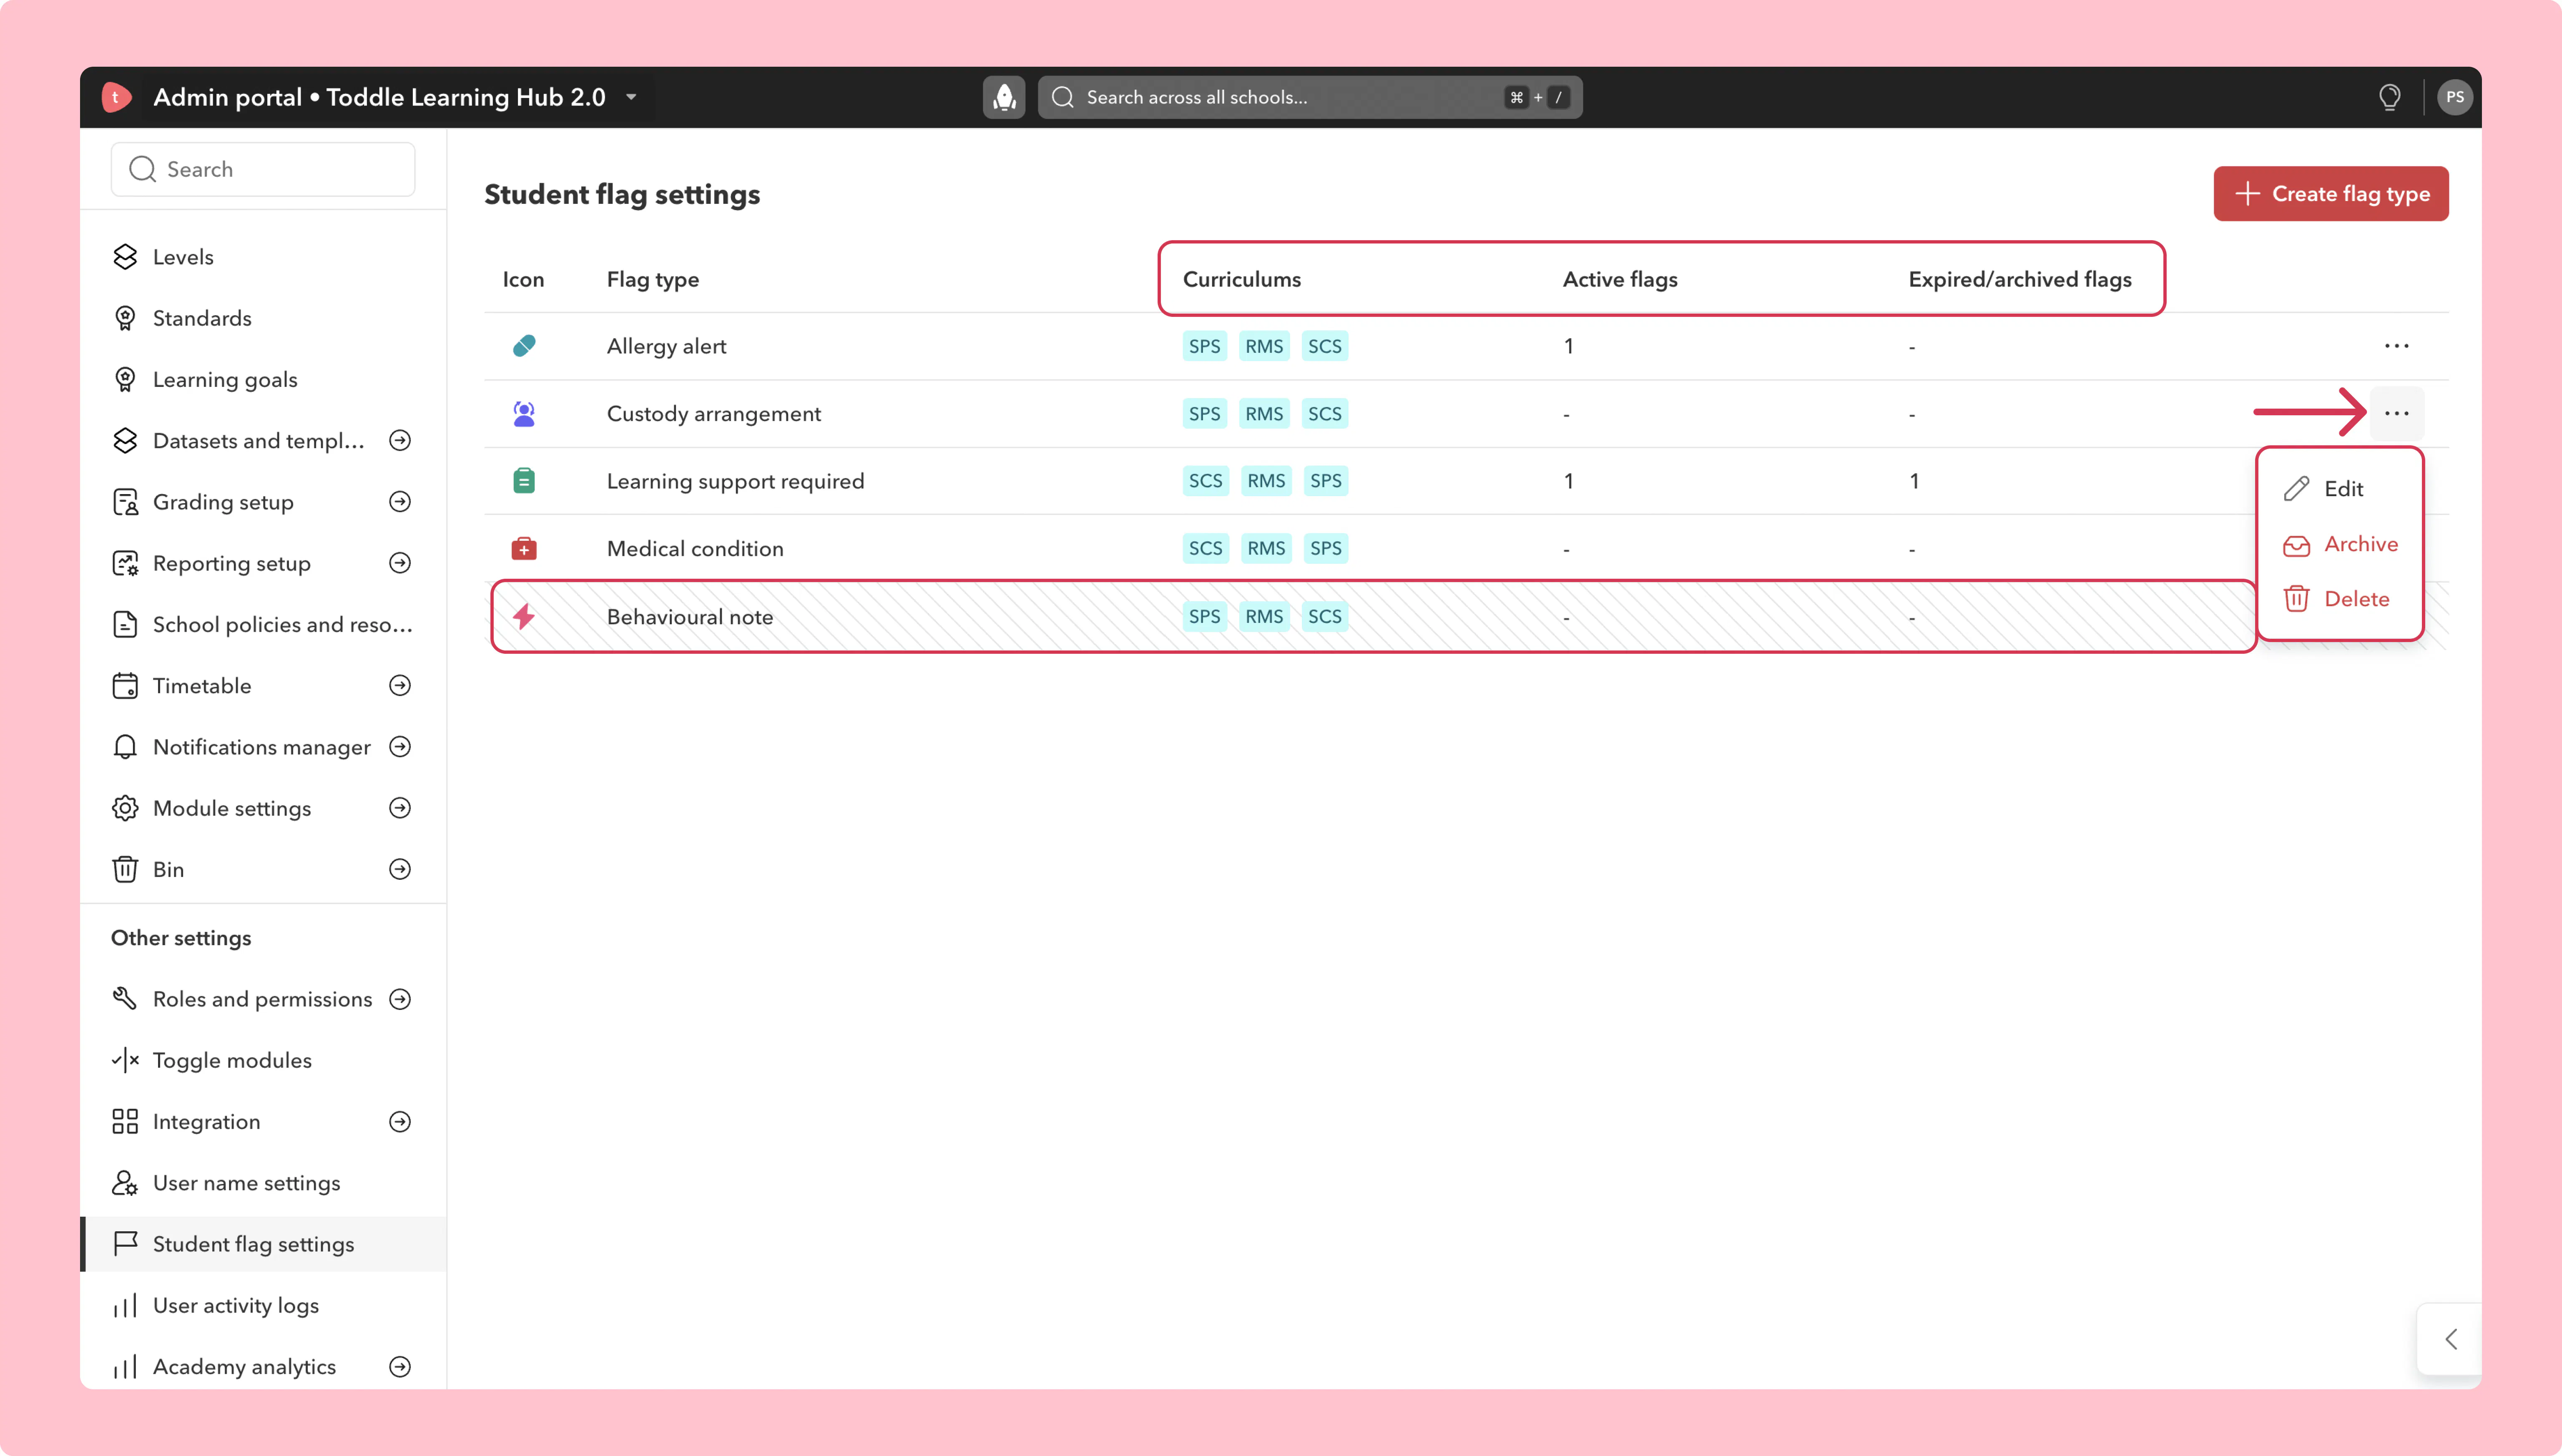Expand the Bin arrow

click(400, 869)
